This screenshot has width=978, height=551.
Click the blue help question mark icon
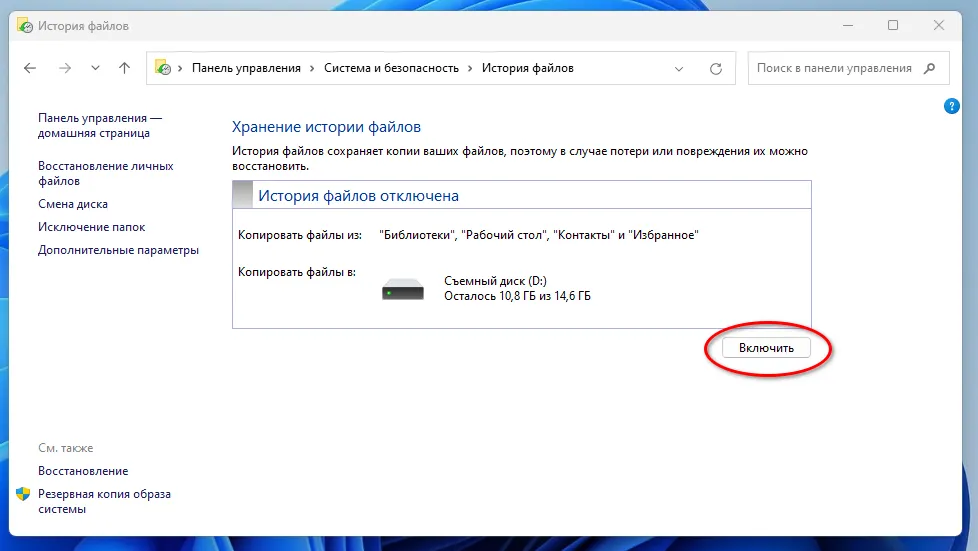point(952,106)
